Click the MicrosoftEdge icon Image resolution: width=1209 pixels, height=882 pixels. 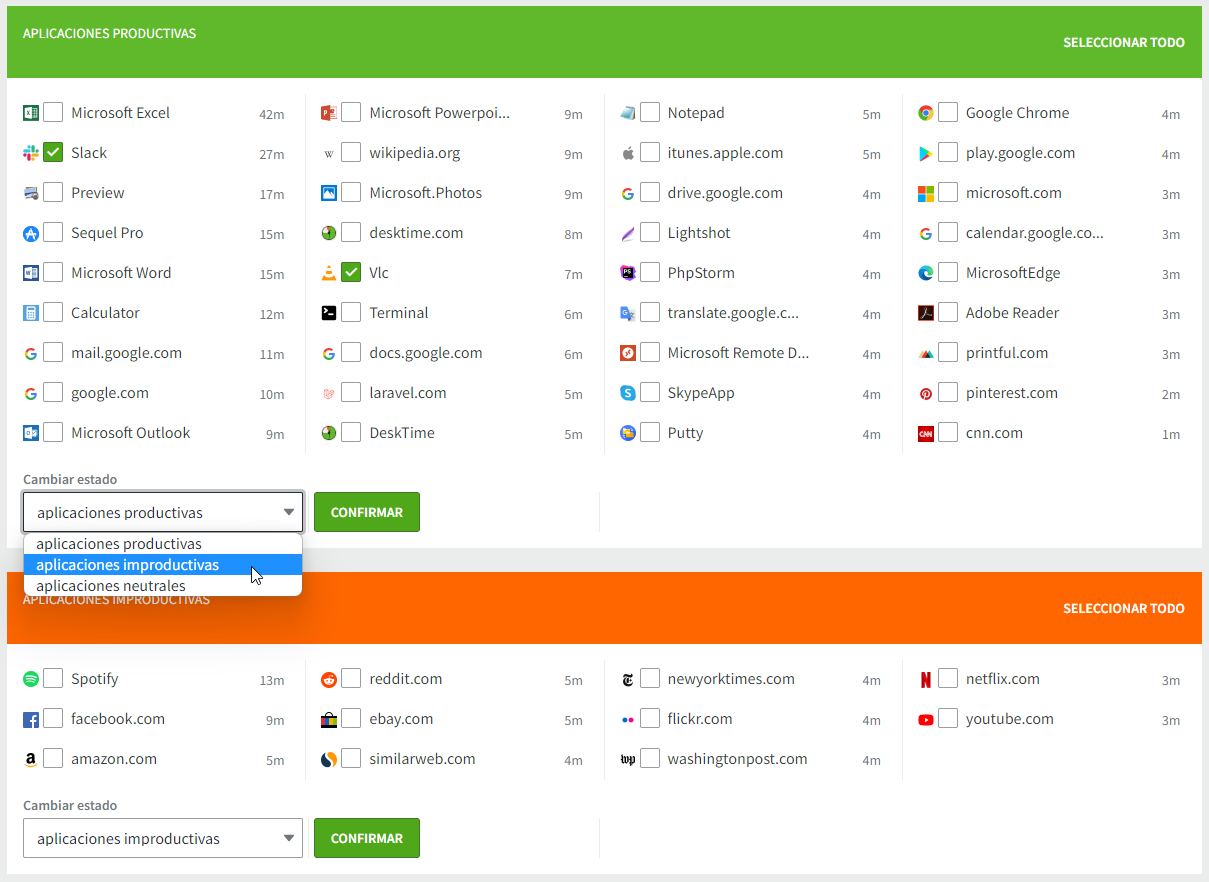click(x=926, y=273)
